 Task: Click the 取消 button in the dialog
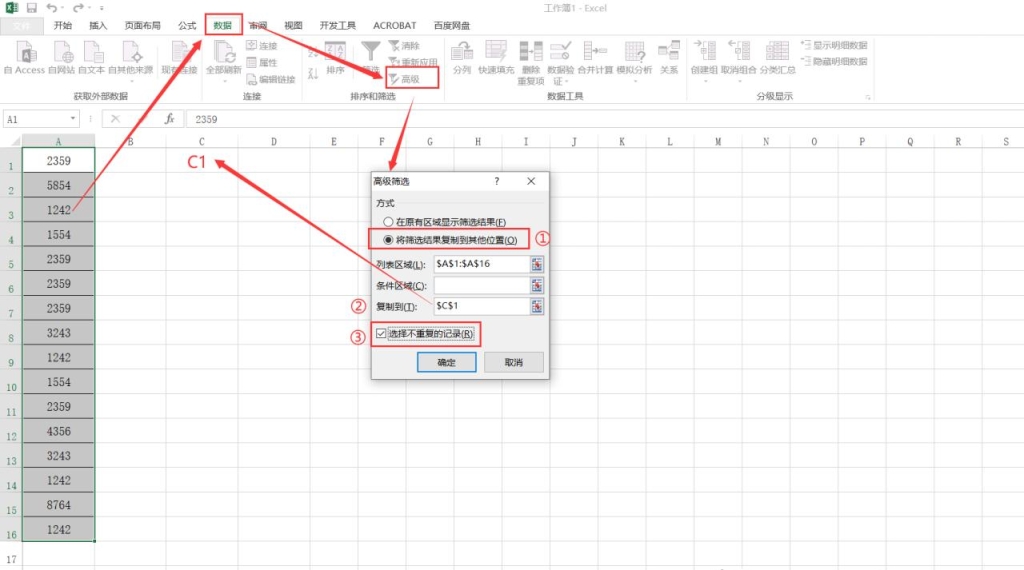(x=514, y=362)
